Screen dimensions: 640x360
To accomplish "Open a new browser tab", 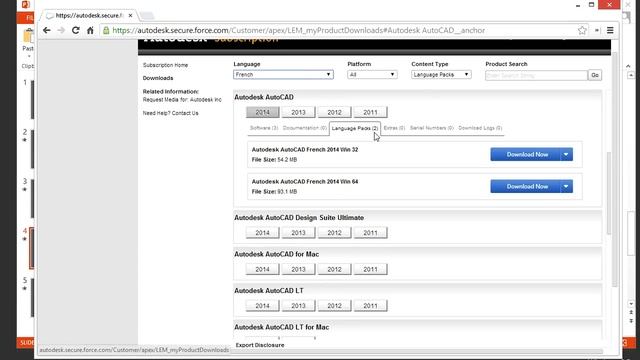I will [147, 16].
